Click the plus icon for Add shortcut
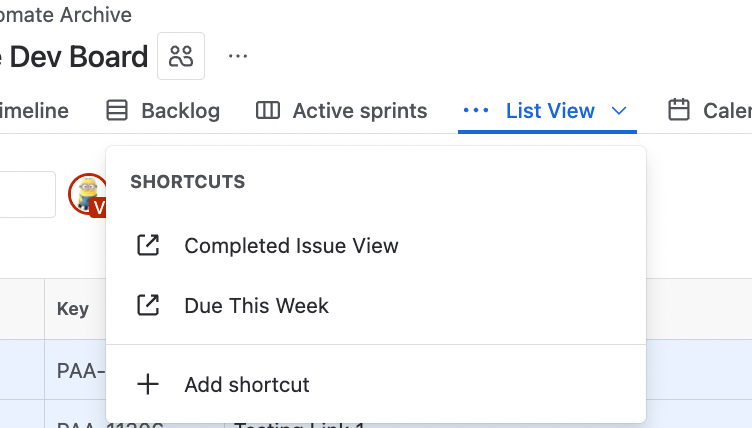 tap(148, 384)
